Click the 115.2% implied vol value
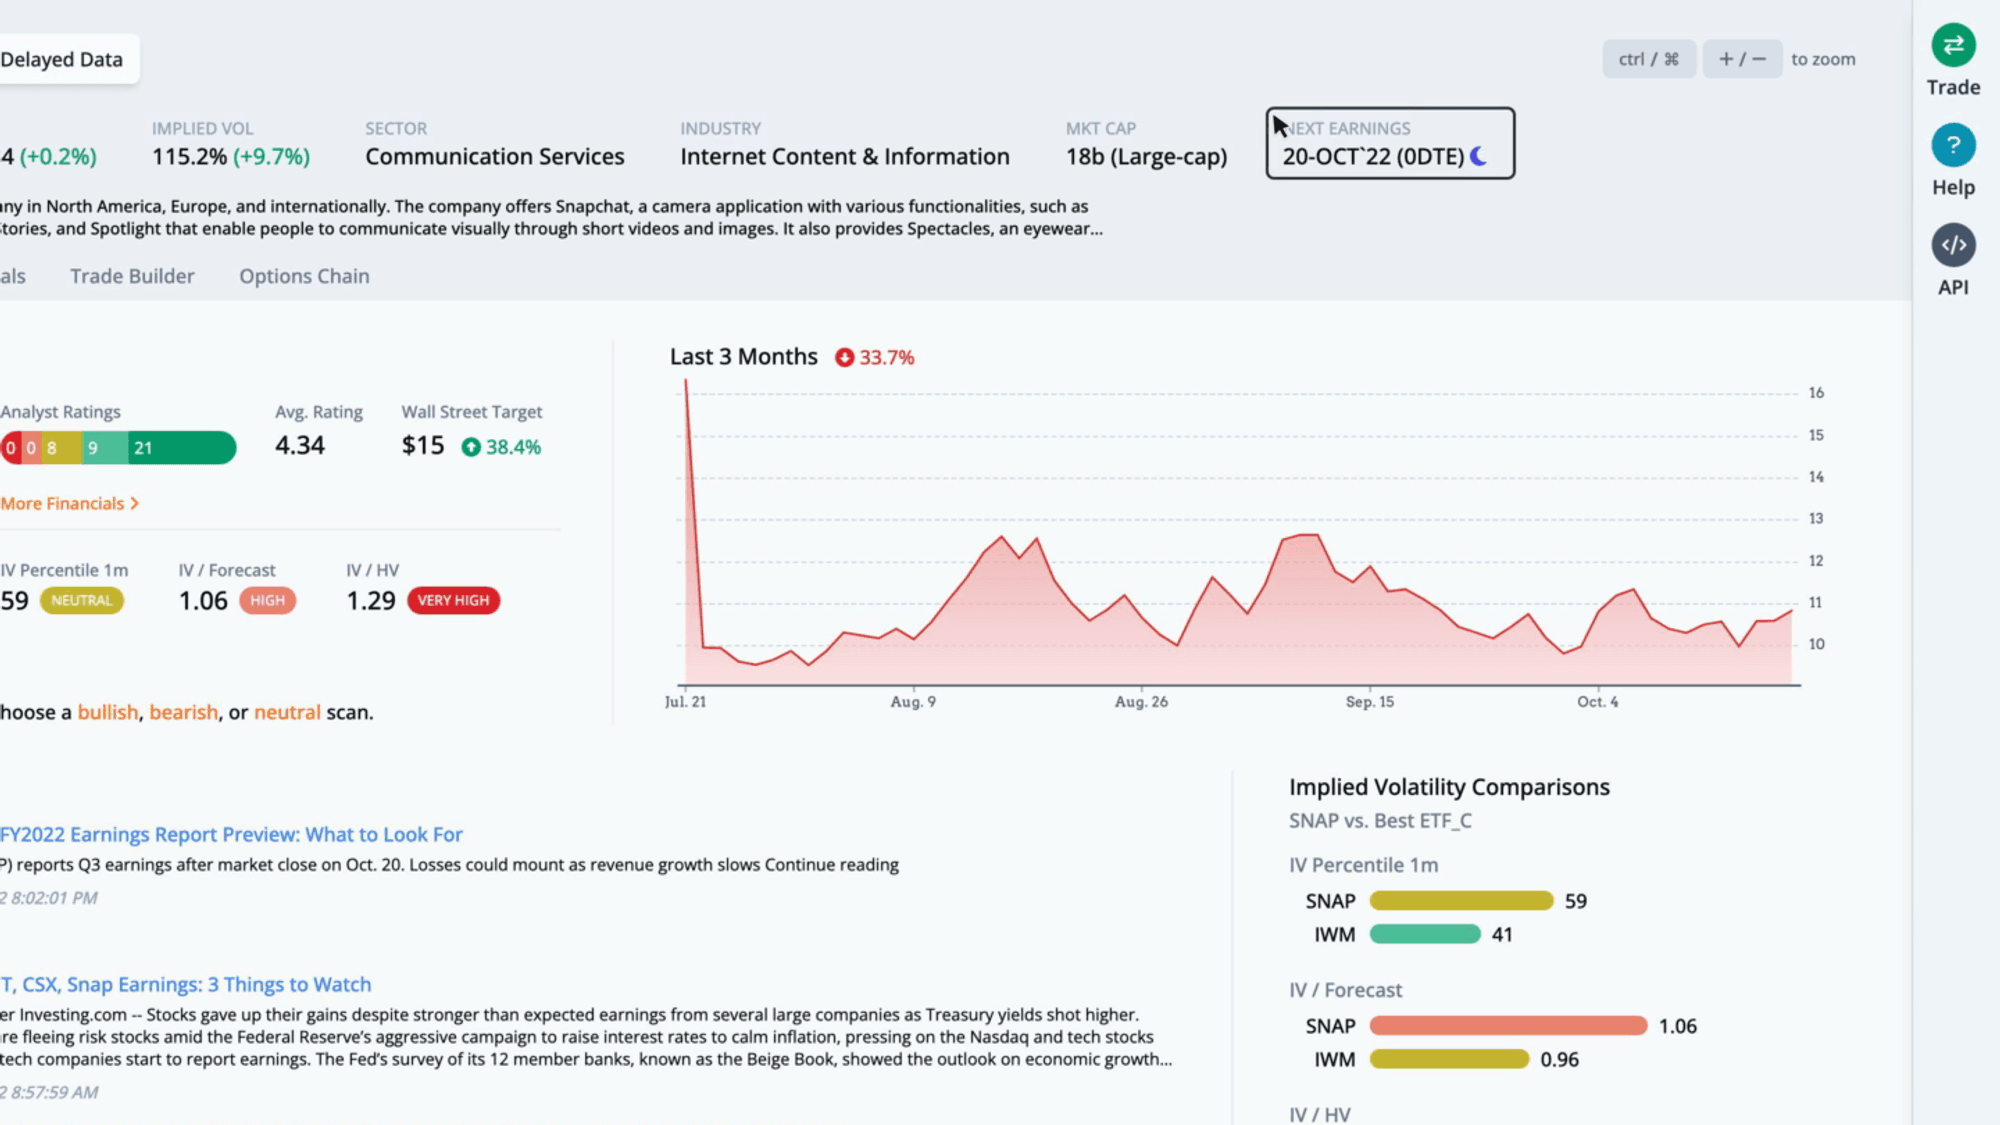This screenshot has height=1125, width=2000. tap(189, 156)
